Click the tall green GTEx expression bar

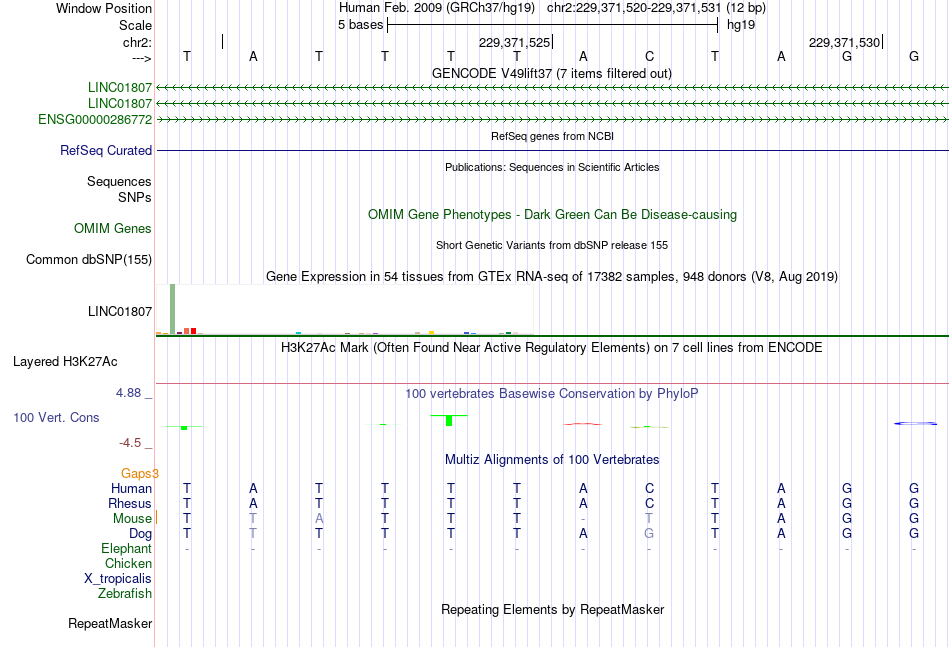click(x=173, y=309)
